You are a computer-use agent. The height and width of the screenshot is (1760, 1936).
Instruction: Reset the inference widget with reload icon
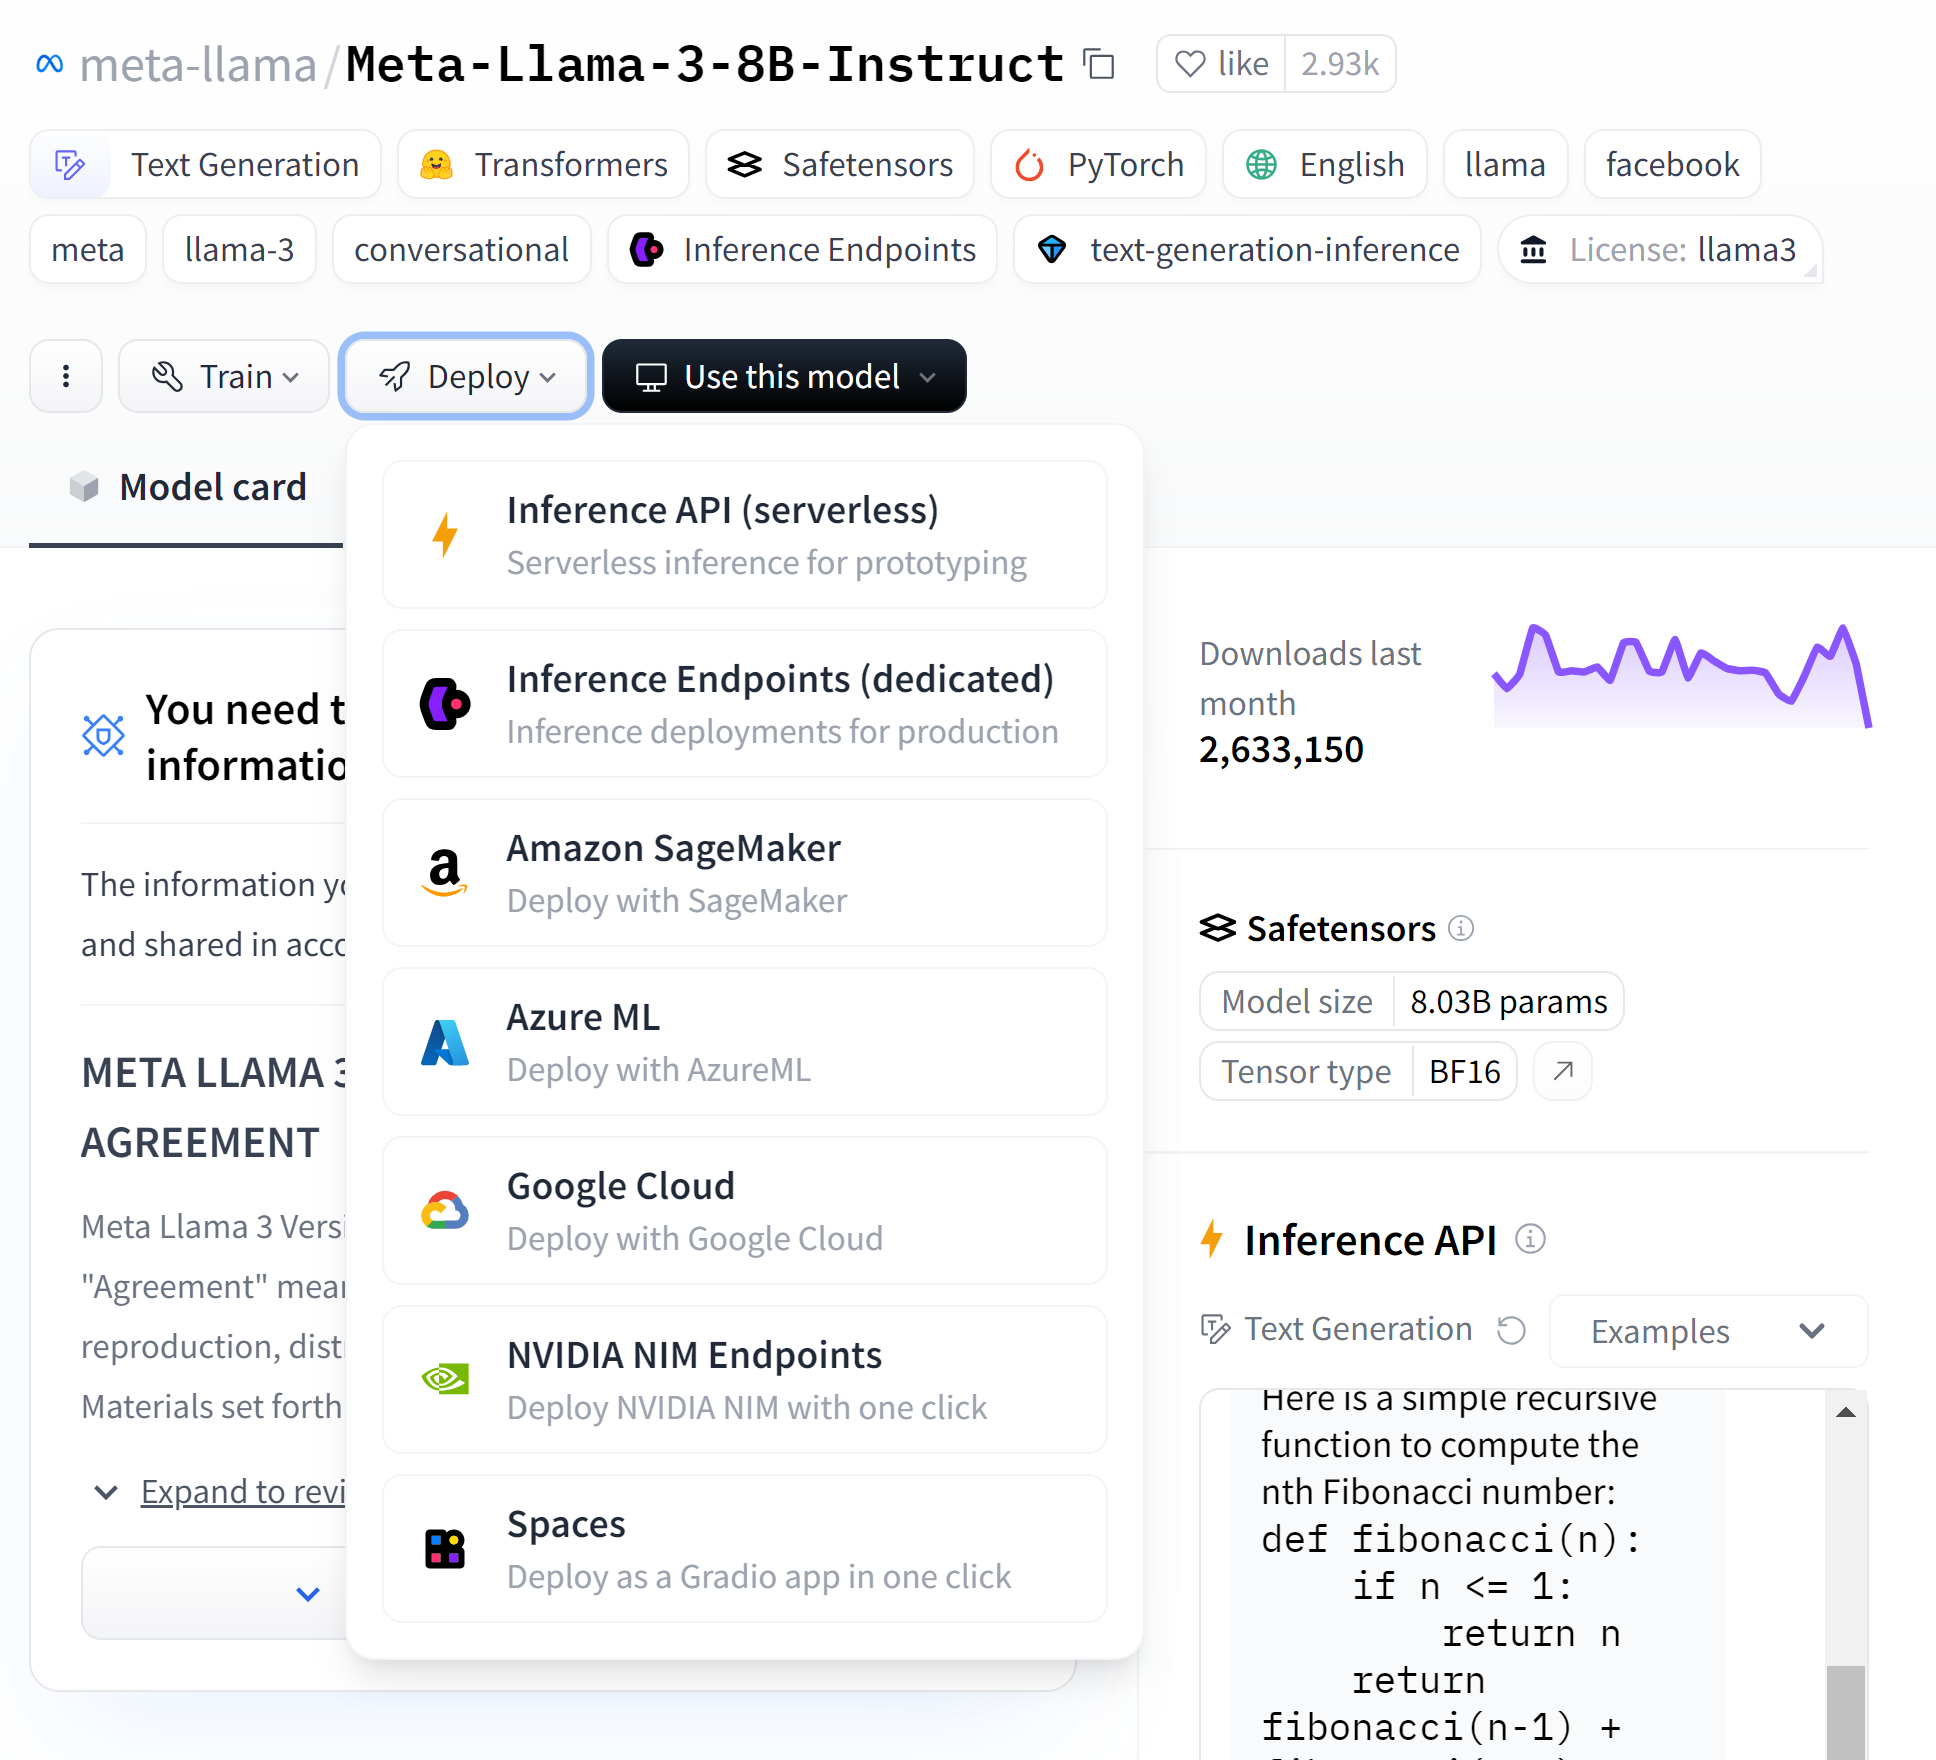(x=1511, y=1330)
